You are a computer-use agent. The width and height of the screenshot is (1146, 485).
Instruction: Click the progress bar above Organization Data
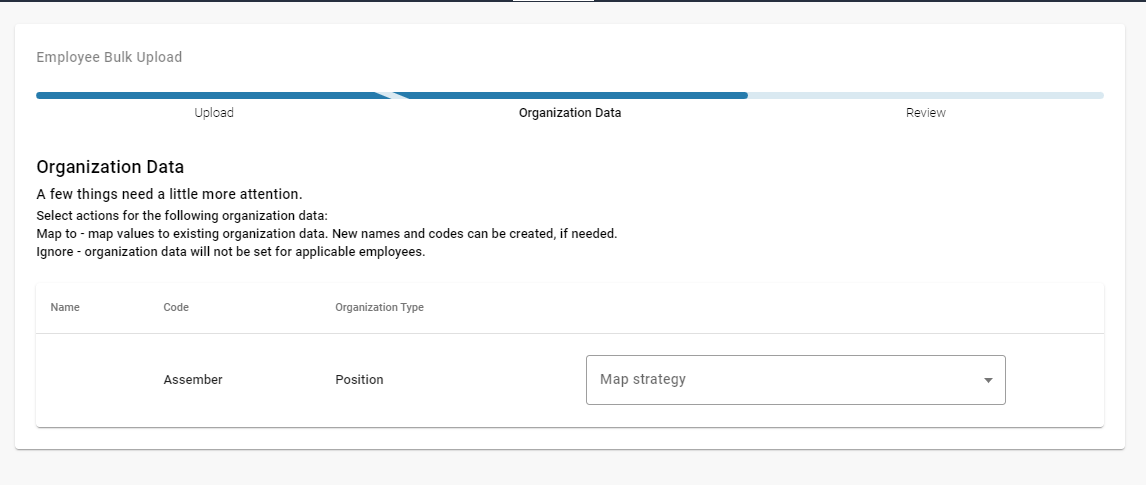(x=570, y=96)
